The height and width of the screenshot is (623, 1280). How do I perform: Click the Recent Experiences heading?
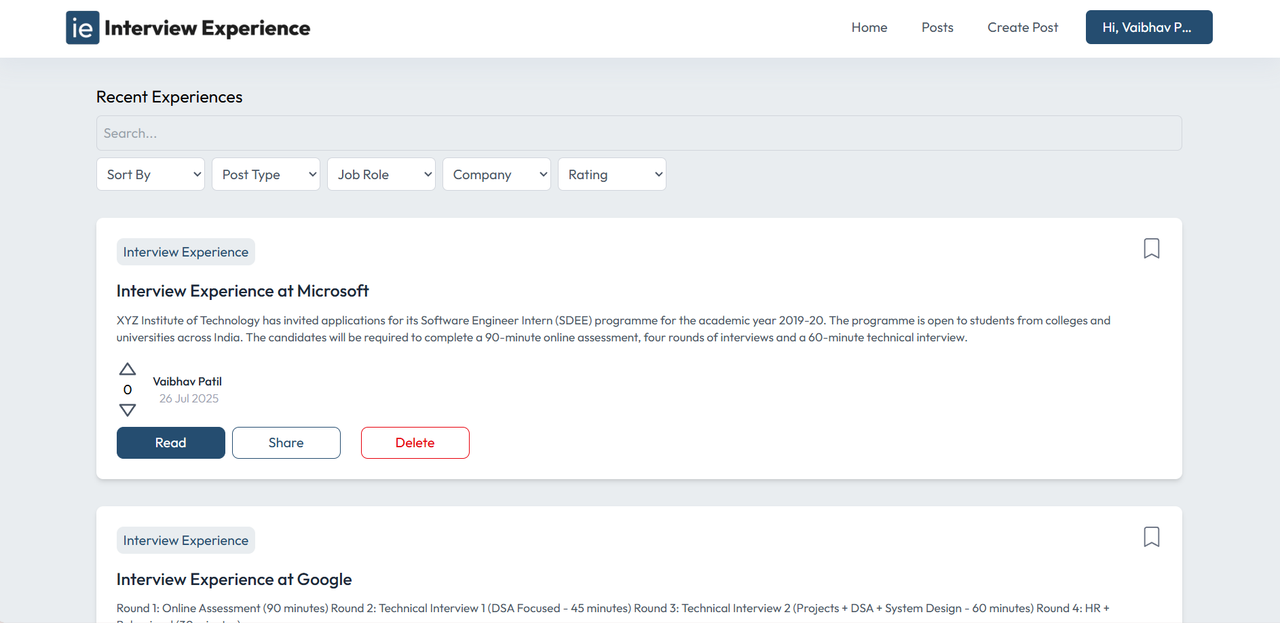point(169,97)
